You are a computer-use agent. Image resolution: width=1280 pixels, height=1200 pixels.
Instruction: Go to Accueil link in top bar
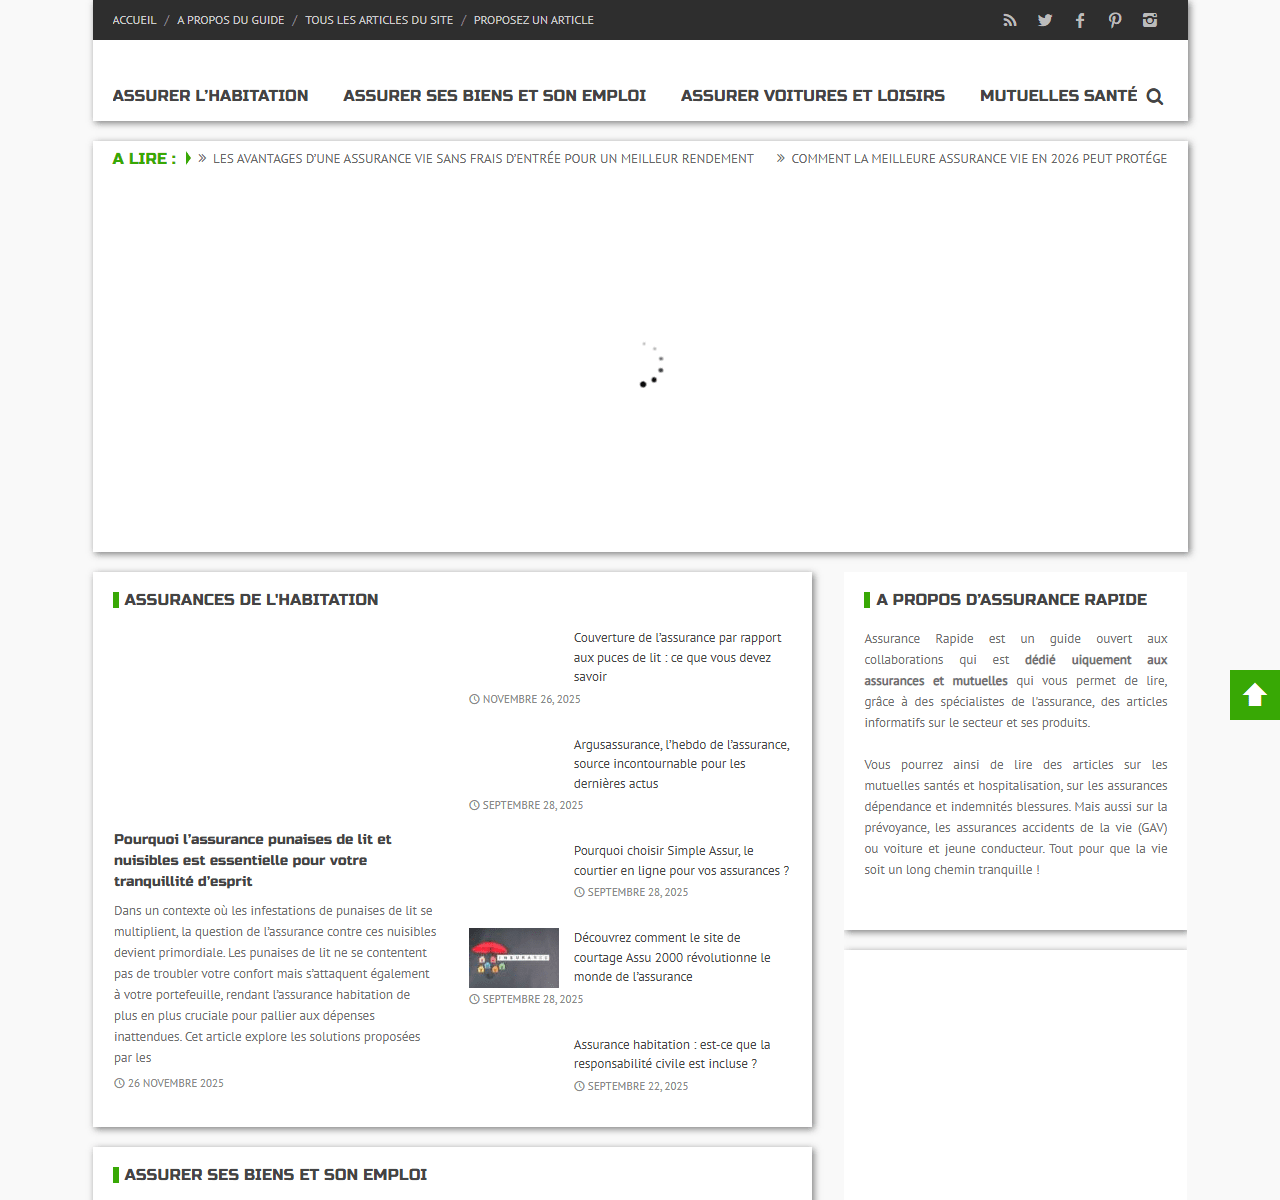[134, 20]
